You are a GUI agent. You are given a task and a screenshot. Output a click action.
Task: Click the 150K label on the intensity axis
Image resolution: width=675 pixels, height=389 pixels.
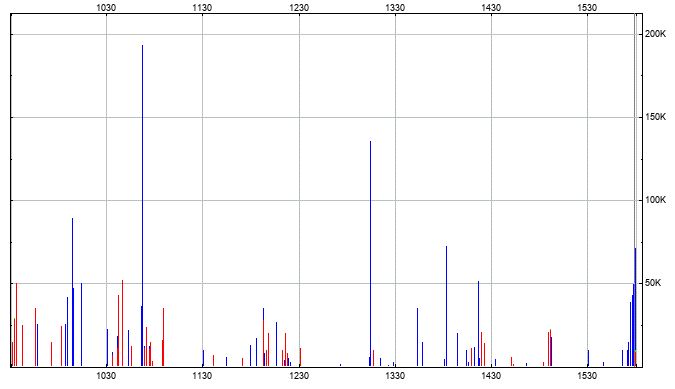point(655,117)
